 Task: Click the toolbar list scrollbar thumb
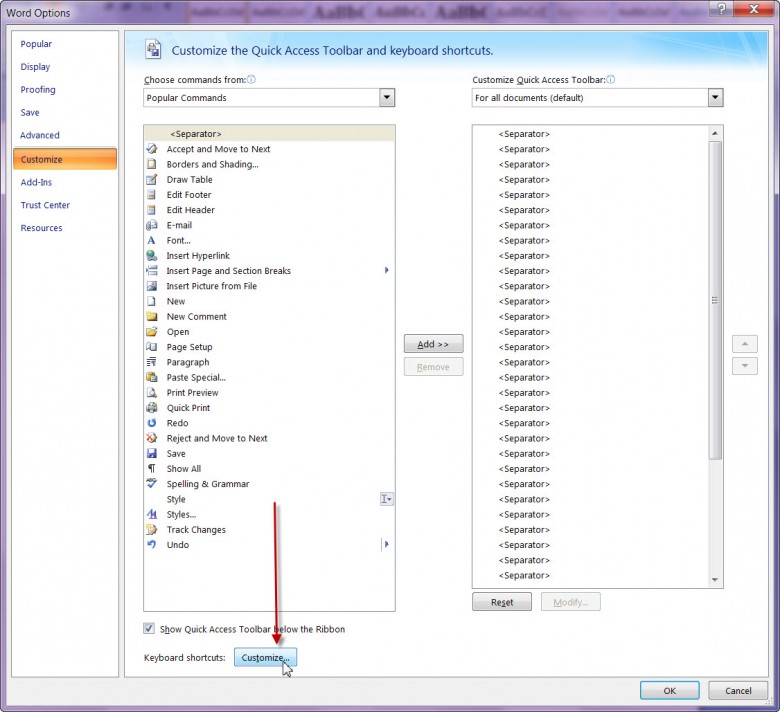point(715,300)
